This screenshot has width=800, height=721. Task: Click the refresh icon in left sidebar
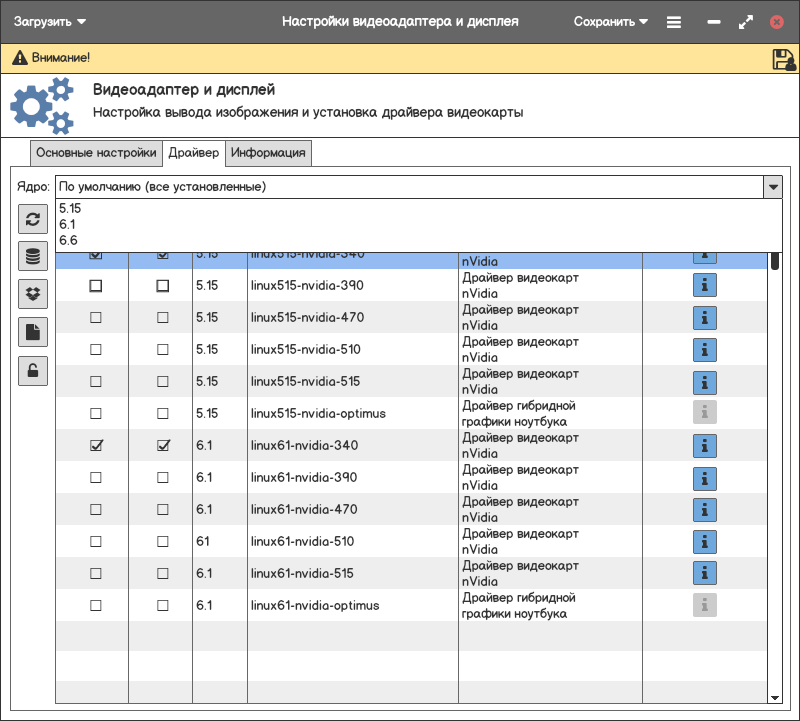33,219
